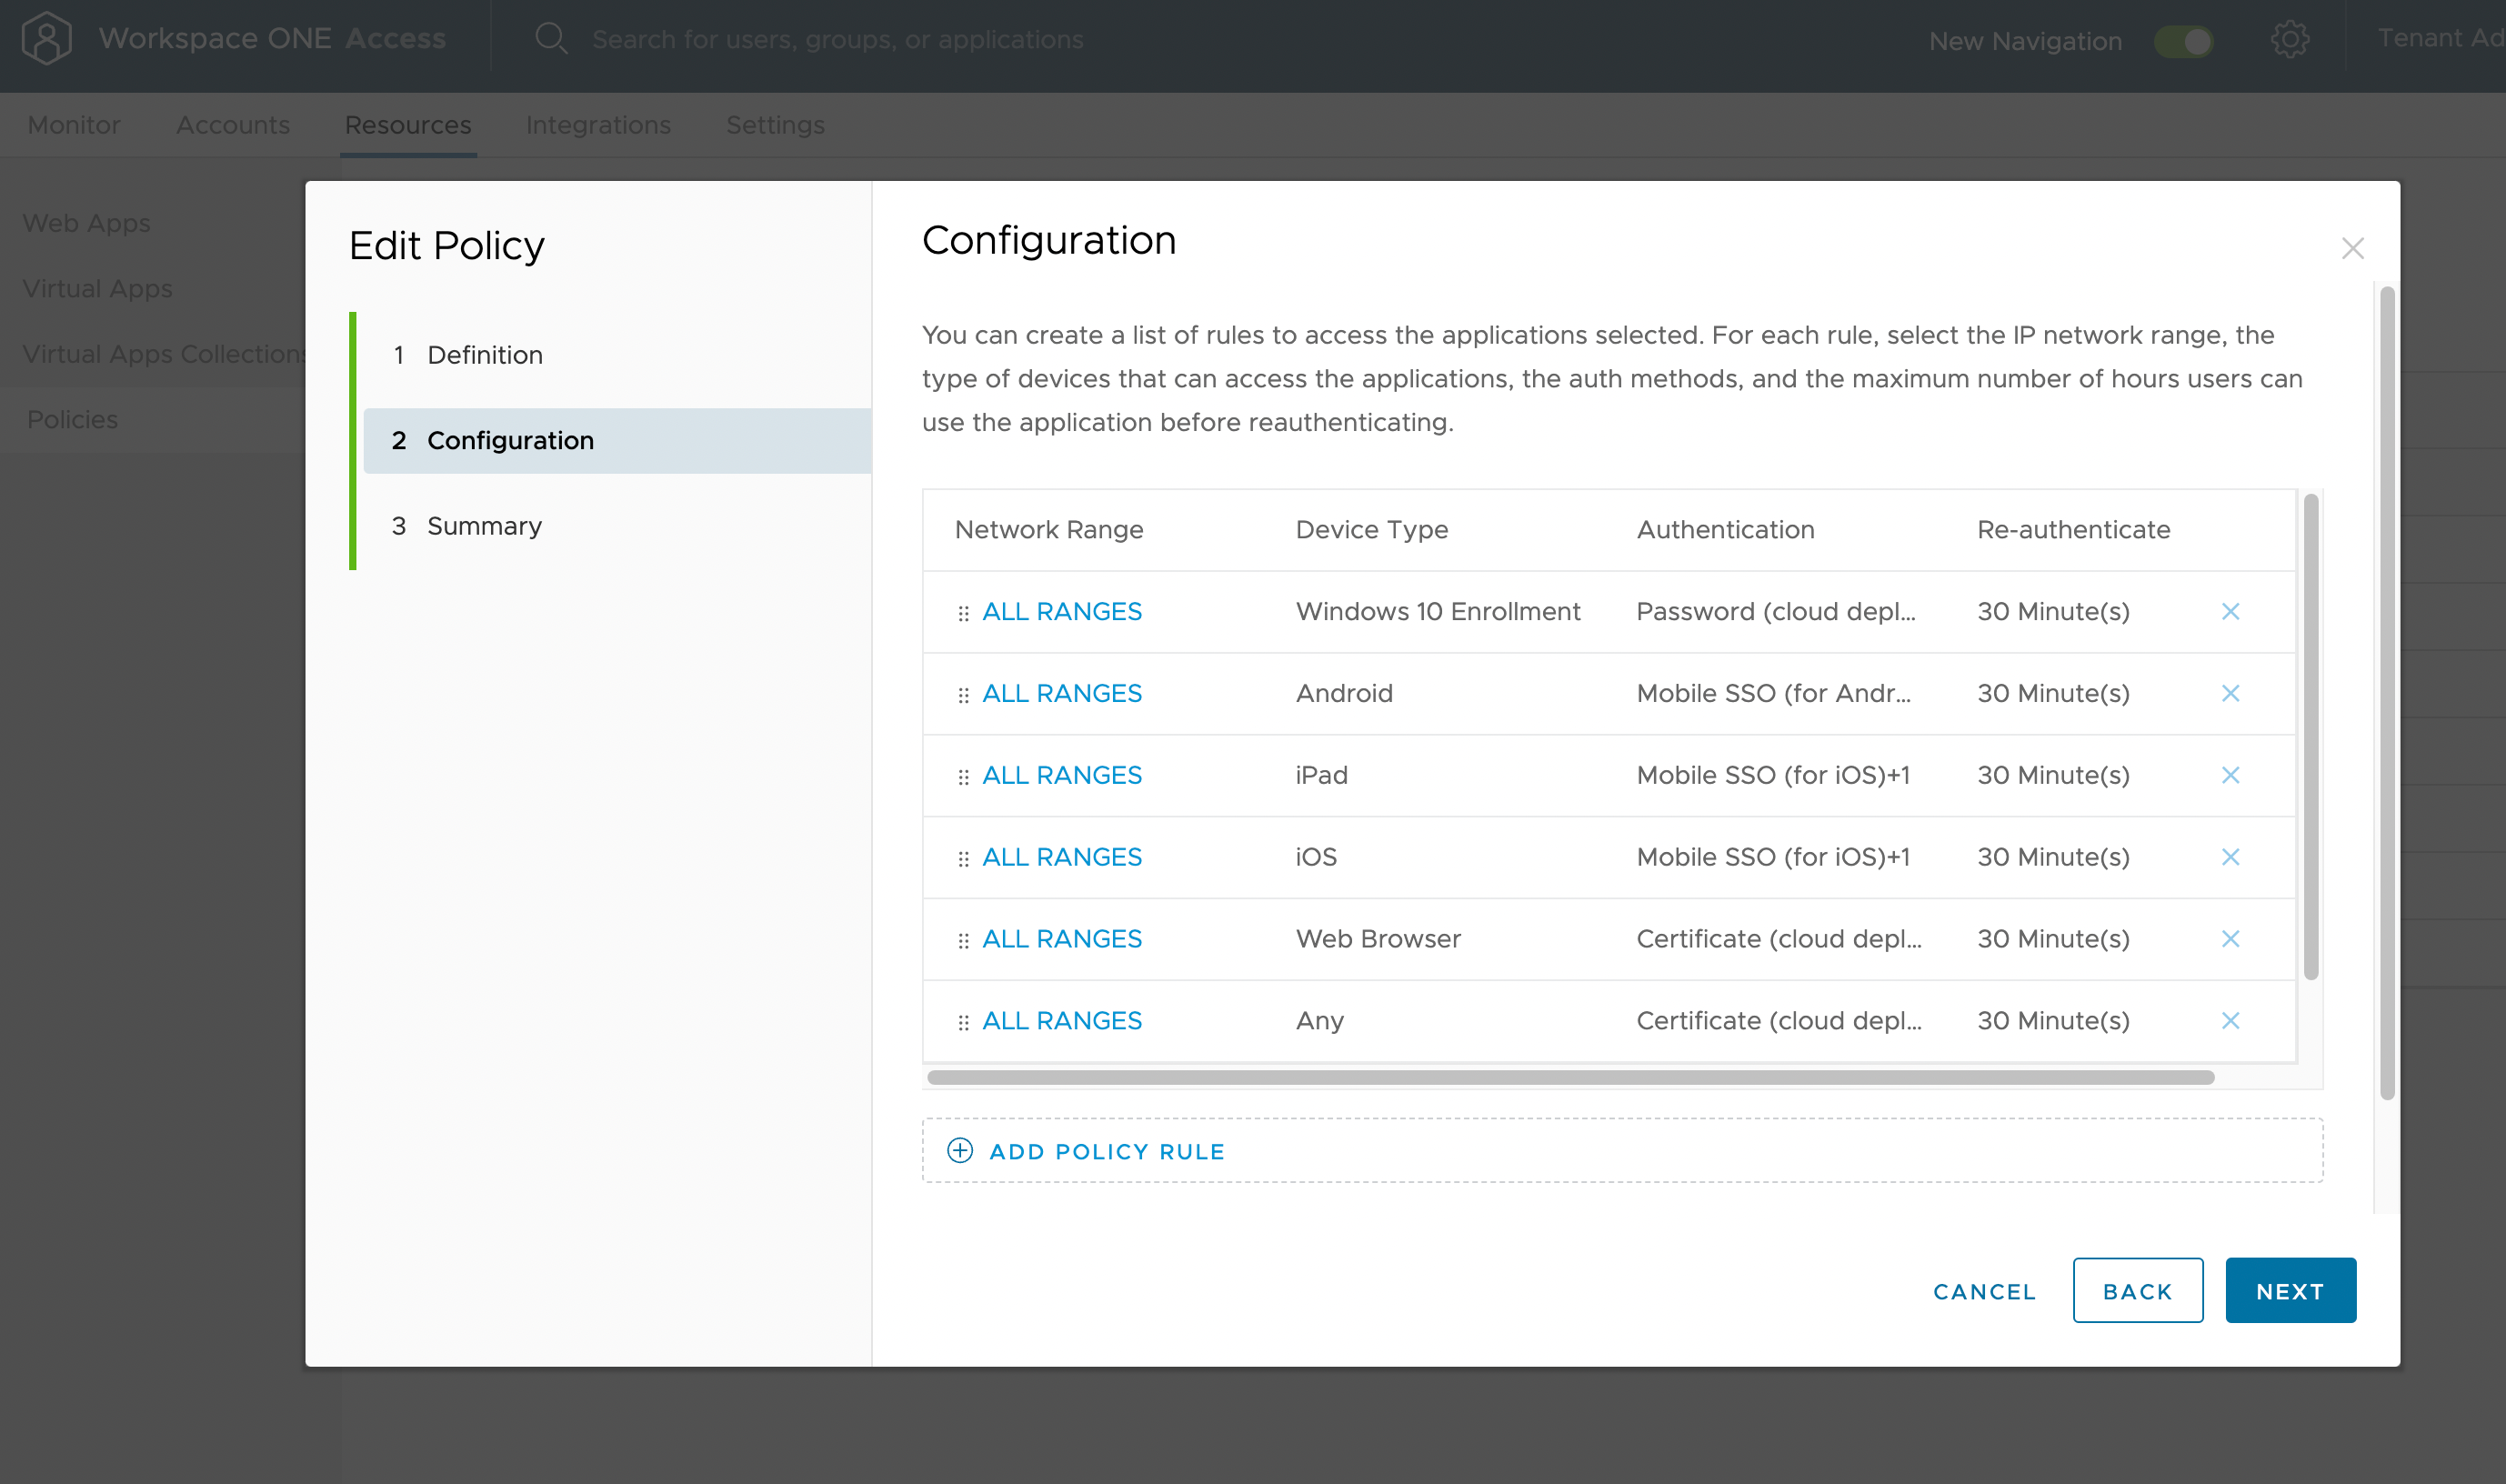Click the BACK button

pyautogui.click(x=2137, y=1291)
